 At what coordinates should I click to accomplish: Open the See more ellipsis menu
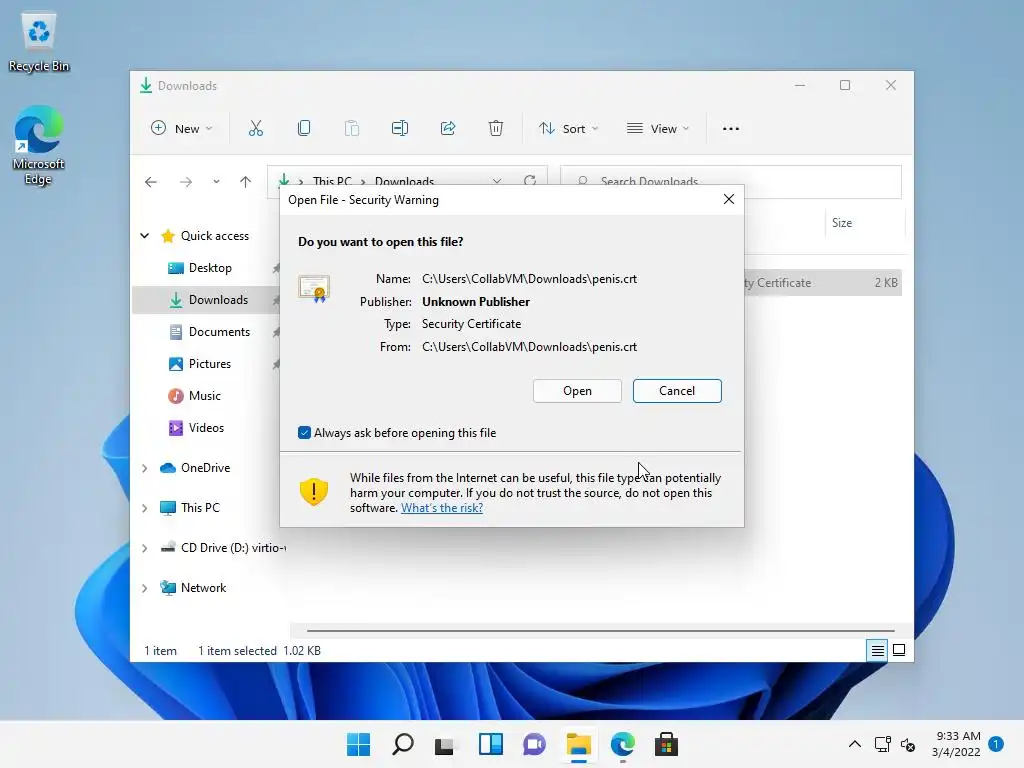point(731,129)
